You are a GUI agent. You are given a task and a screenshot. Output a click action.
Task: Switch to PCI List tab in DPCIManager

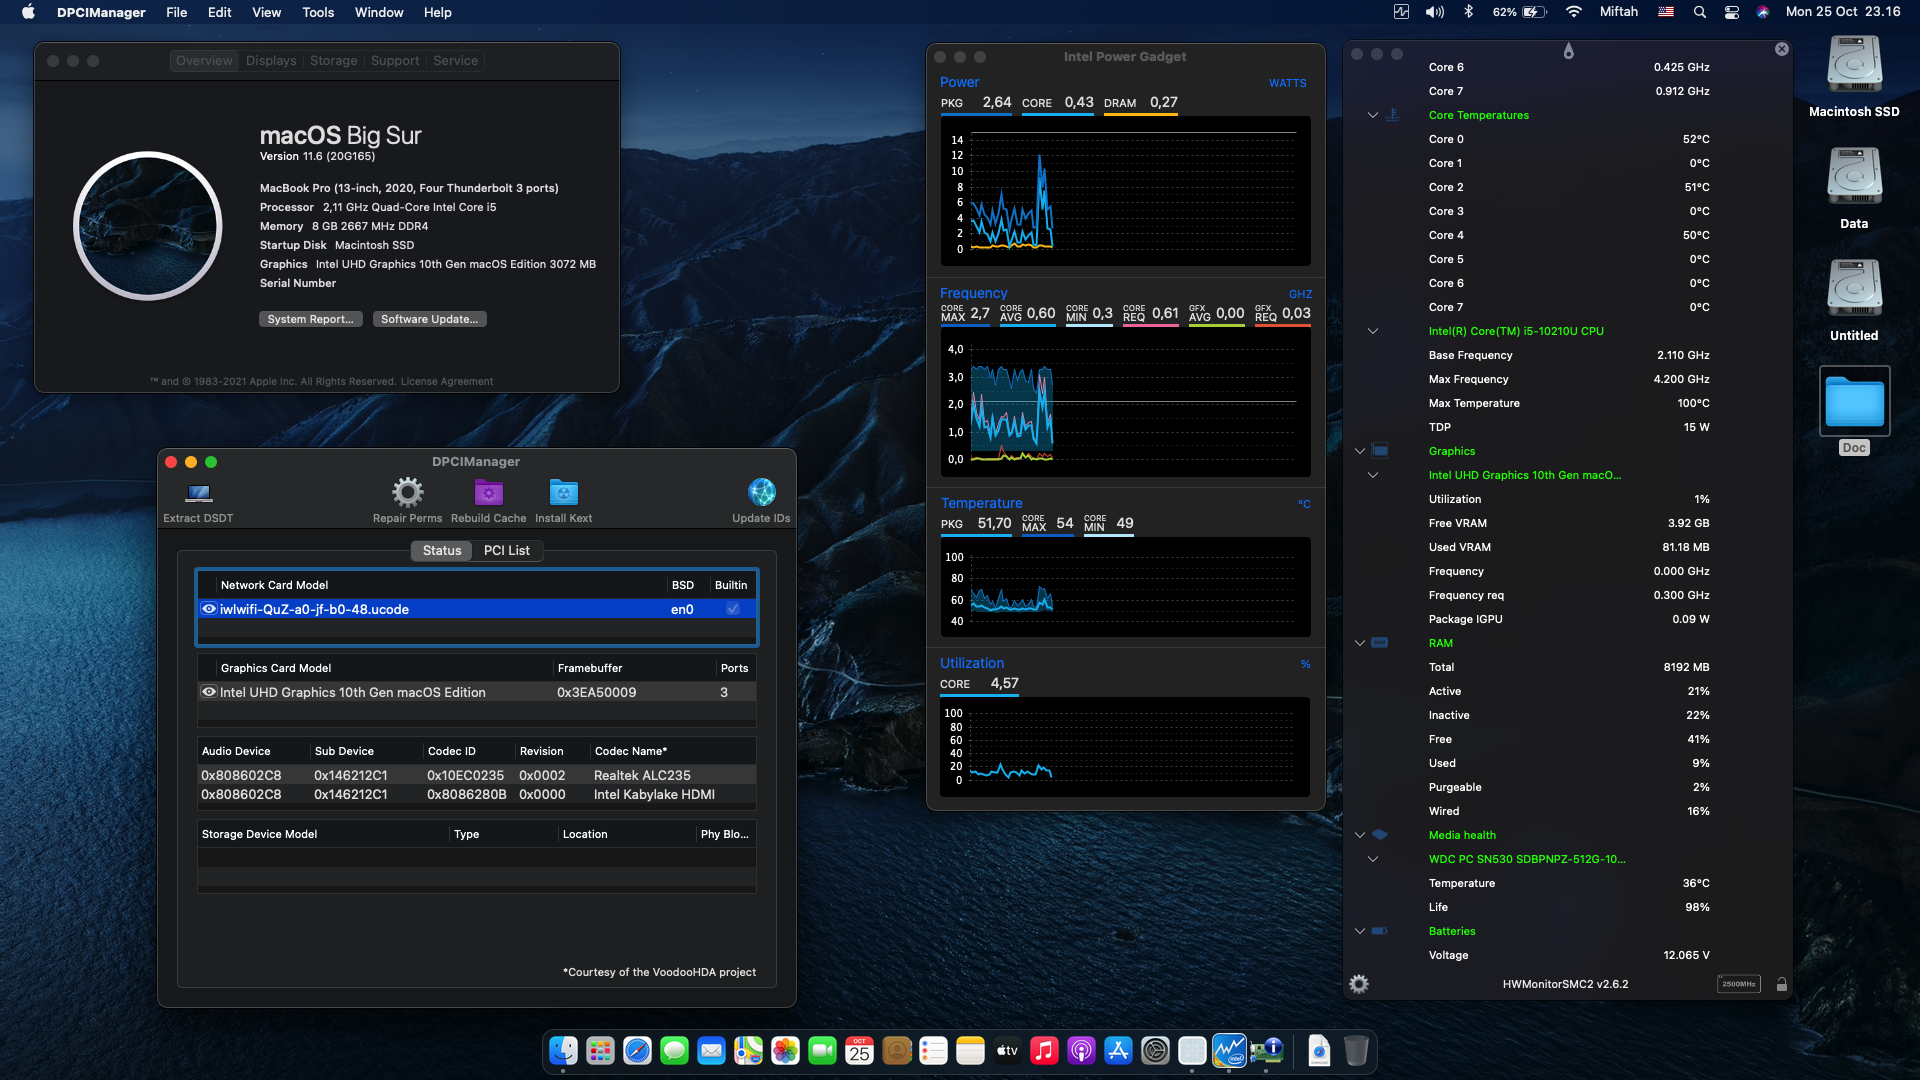pos(507,550)
